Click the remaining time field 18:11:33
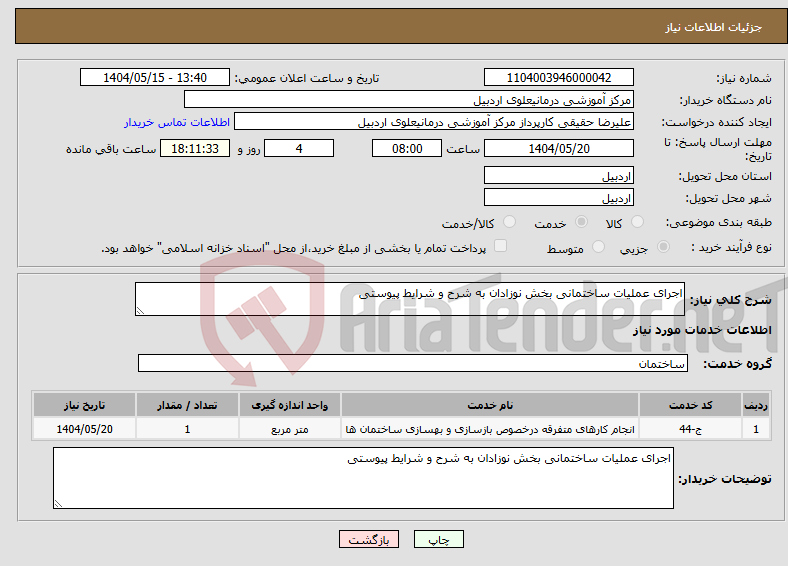 click(x=195, y=148)
